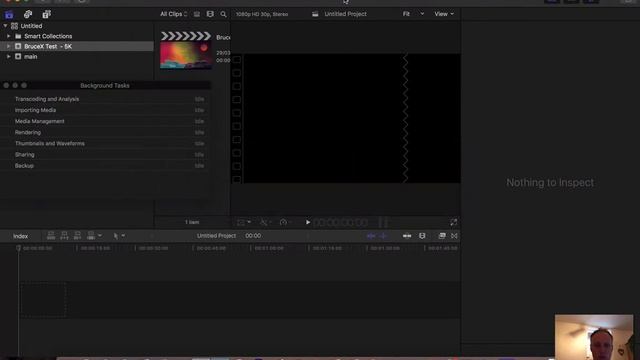Image resolution: width=640 pixels, height=360 pixels.
Task: Expand the main event
Action: pyautogui.click(x=9, y=56)
